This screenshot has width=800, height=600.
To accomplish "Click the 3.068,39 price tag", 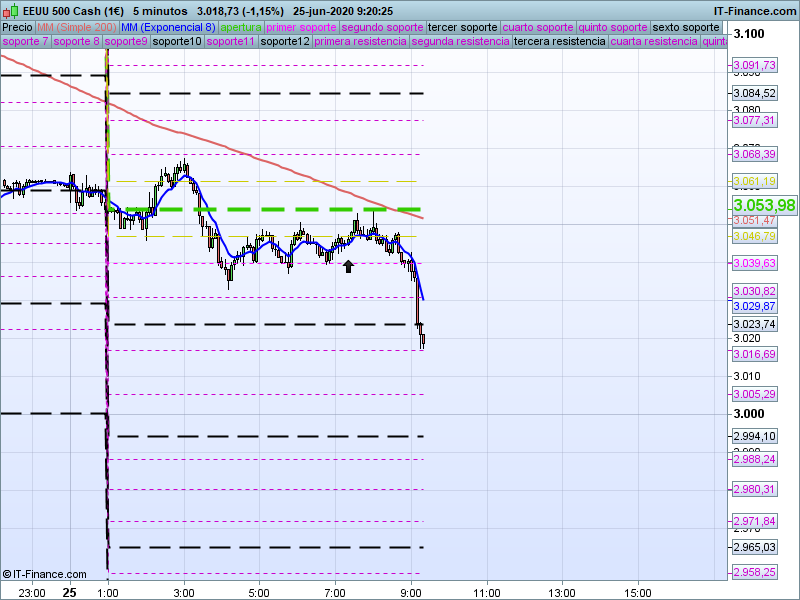I will pyautogui.click(x=755, y=154).
